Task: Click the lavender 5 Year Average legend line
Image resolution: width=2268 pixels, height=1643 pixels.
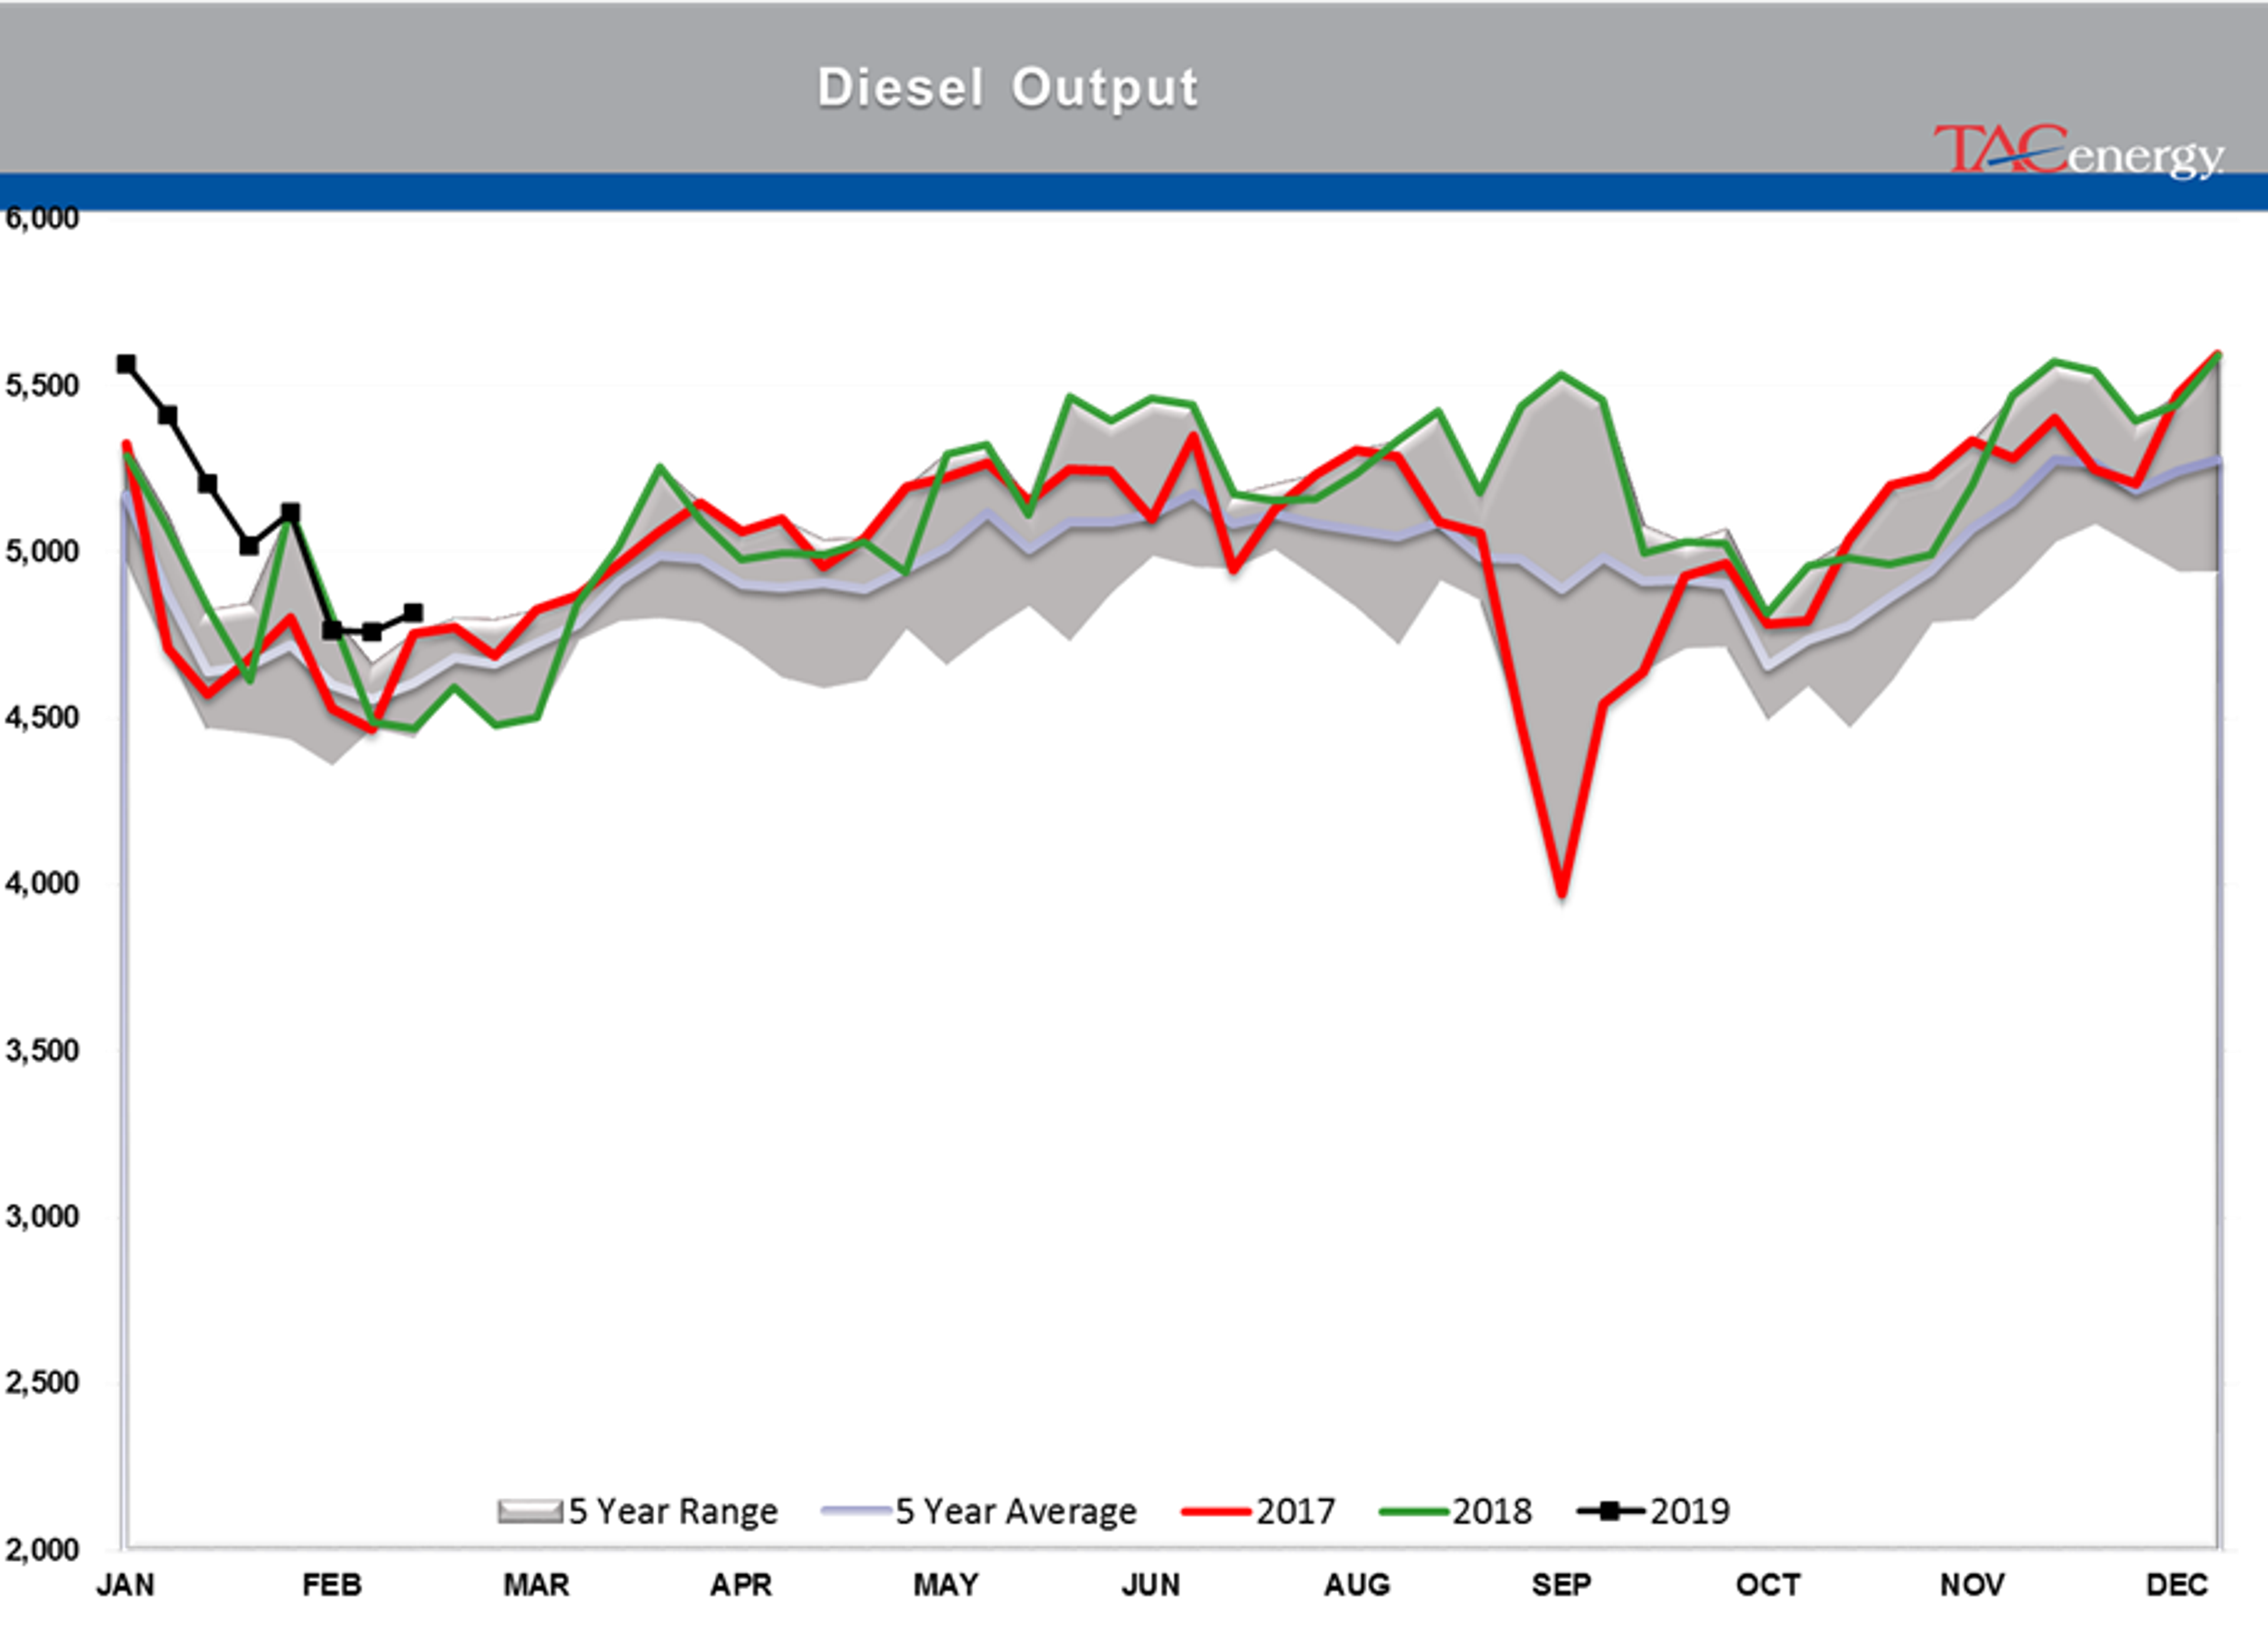Action: tap(856, 1511)
